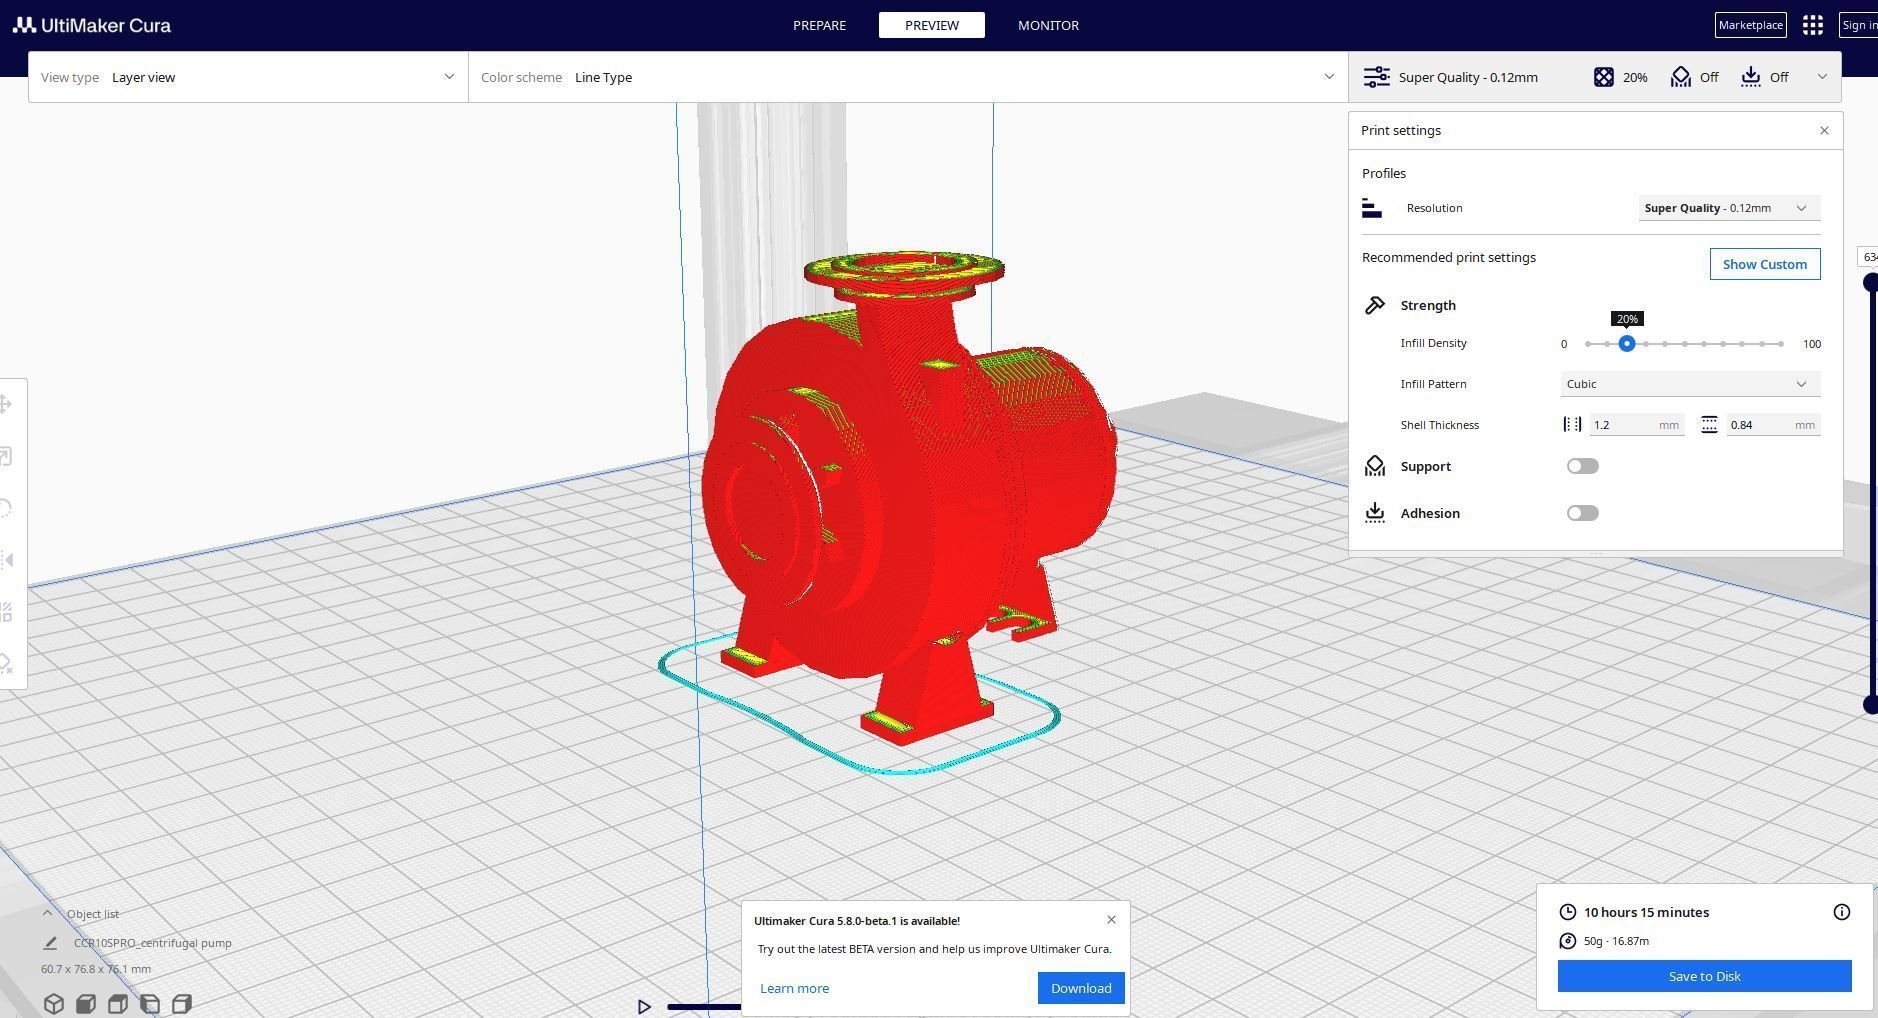This screenshot has height=1018, width=1878.
Task: Select the top view camera cube
Action: [118, 1003]
